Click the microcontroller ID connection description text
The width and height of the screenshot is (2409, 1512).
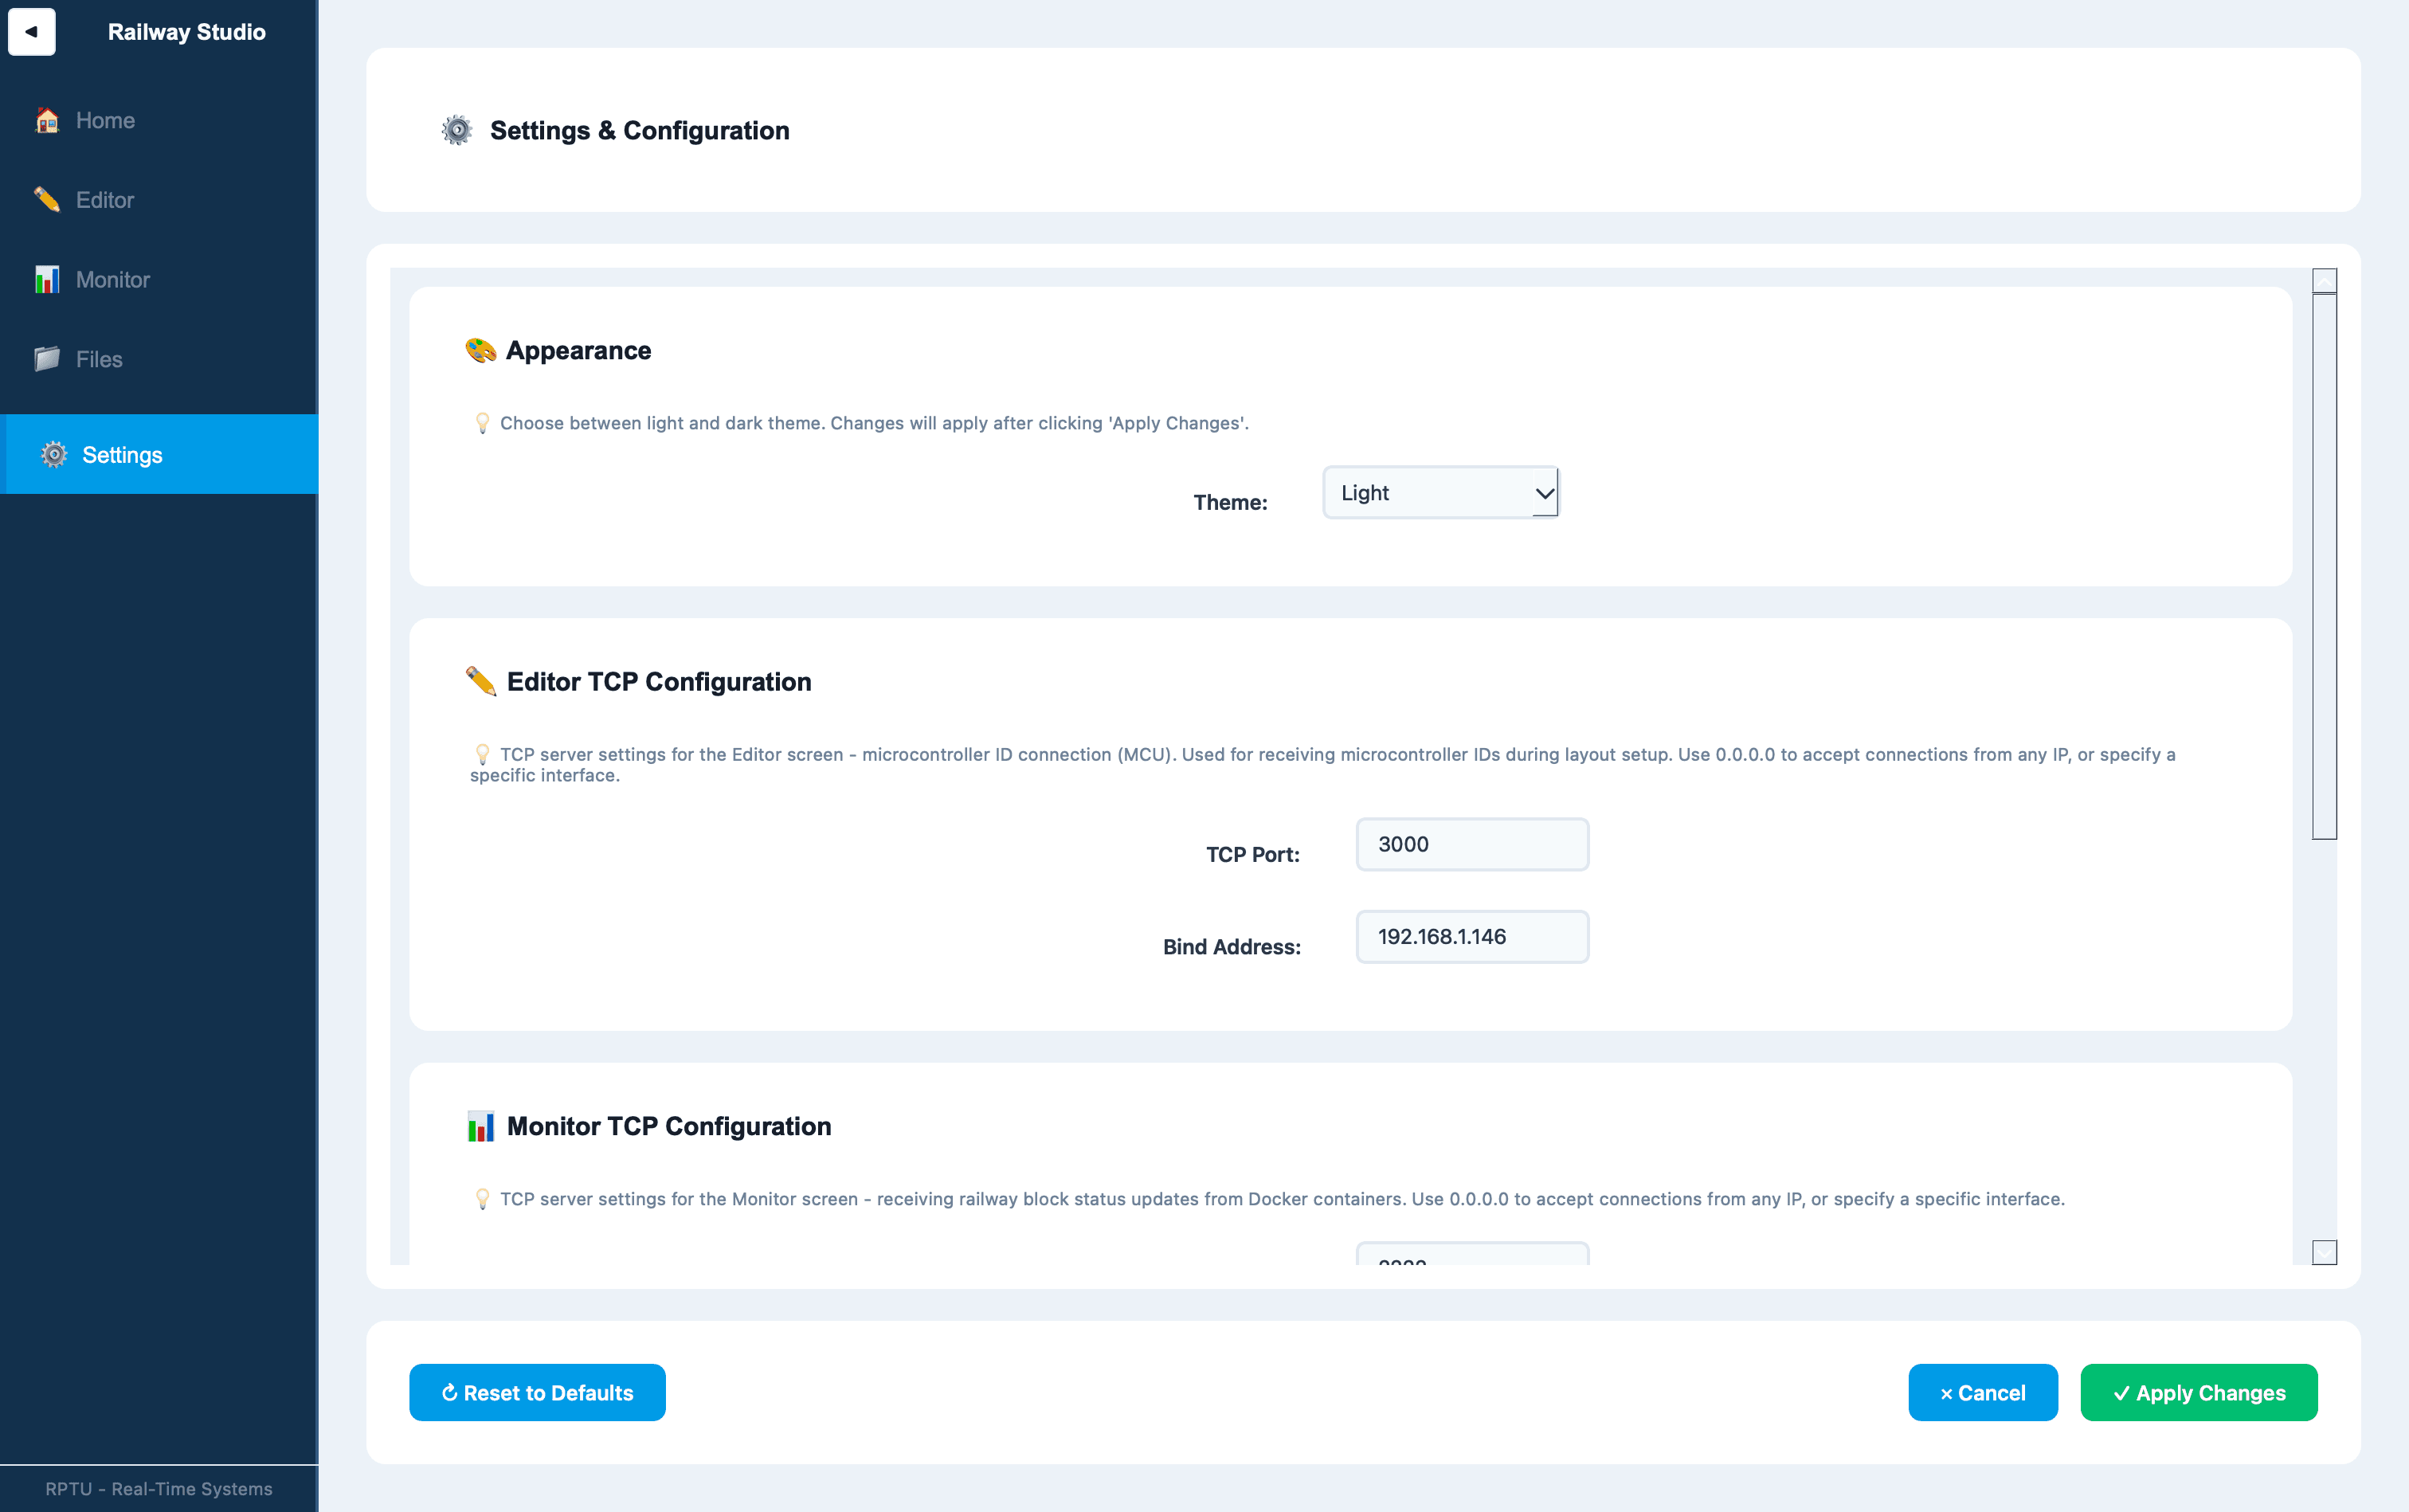[1322, 764]
